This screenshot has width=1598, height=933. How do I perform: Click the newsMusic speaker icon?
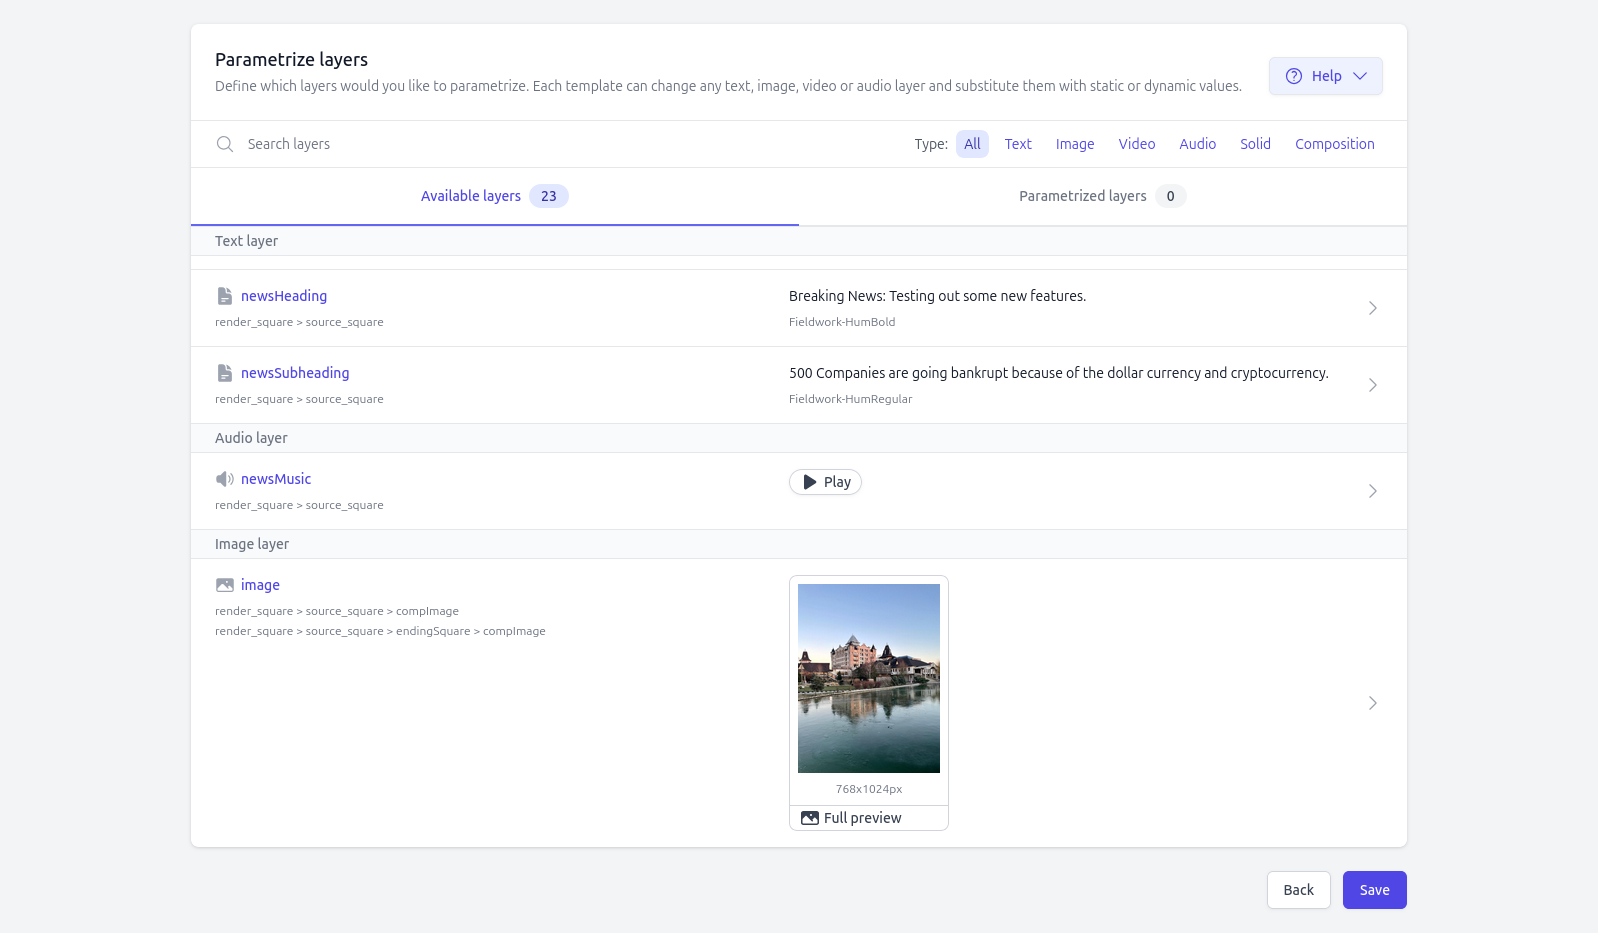pos(225,479)
